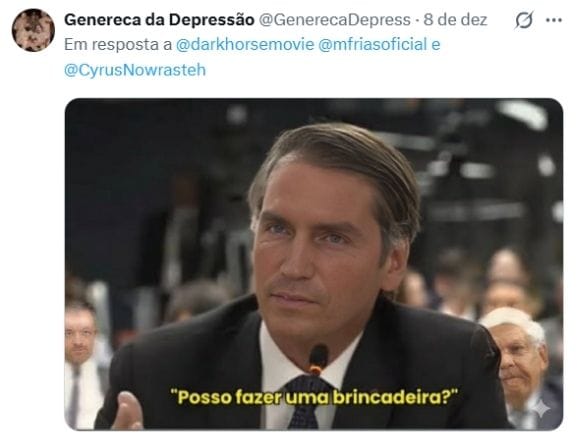Screen dimensions: 585x441
Task: Click the raised hand at image bottom
Action: tap(128, 410)
